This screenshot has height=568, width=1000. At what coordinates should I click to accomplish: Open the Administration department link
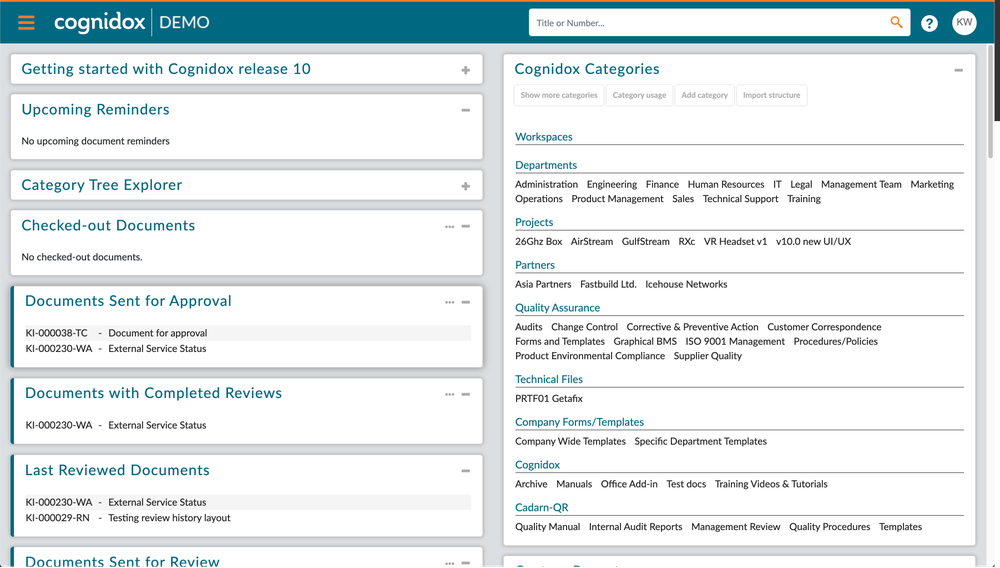tap(547, 184)
